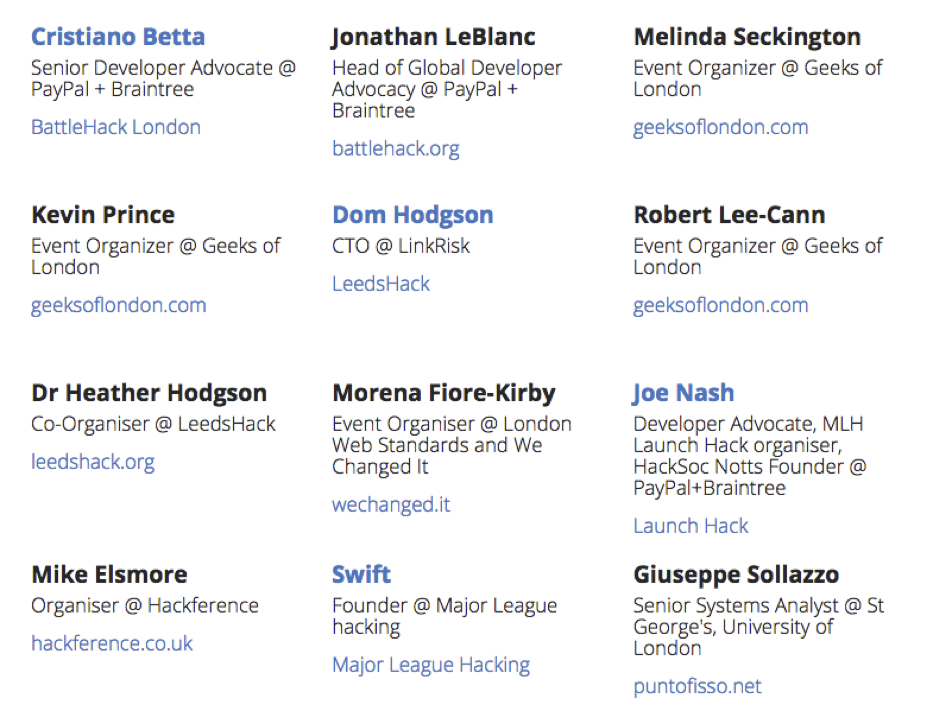Visit the leedshack.org link
The image size is (941, 715).
93,462
